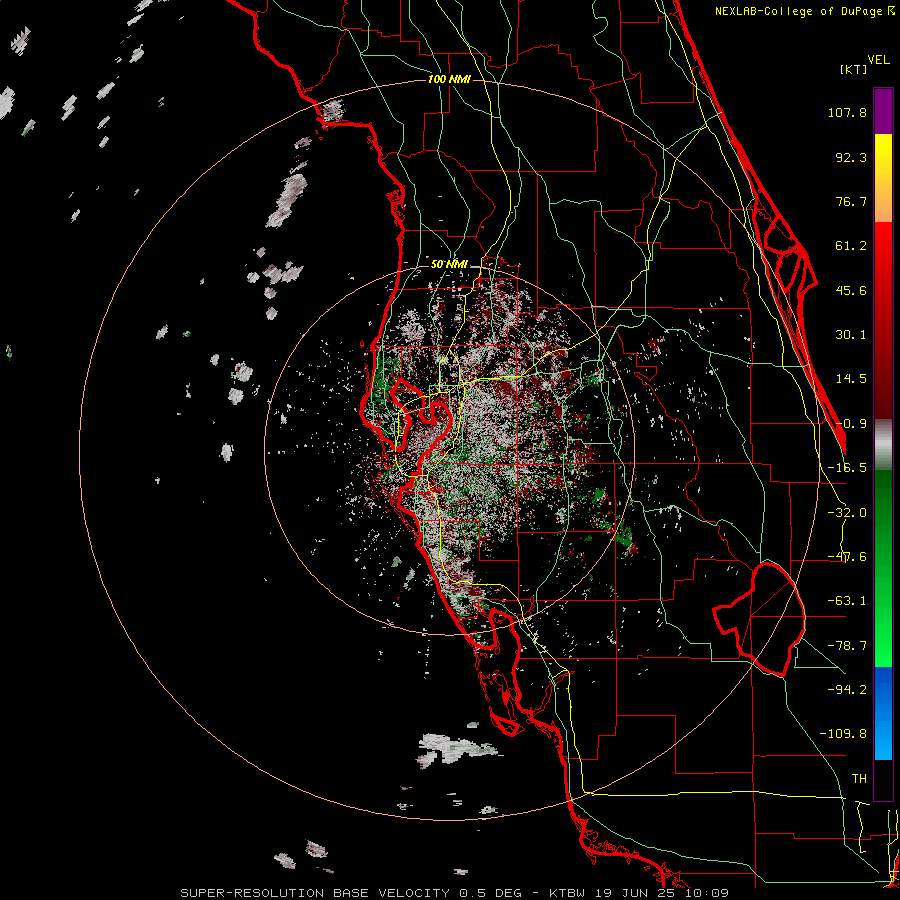Click the Super-Resolution Base Velocity caption

point(455,893)
